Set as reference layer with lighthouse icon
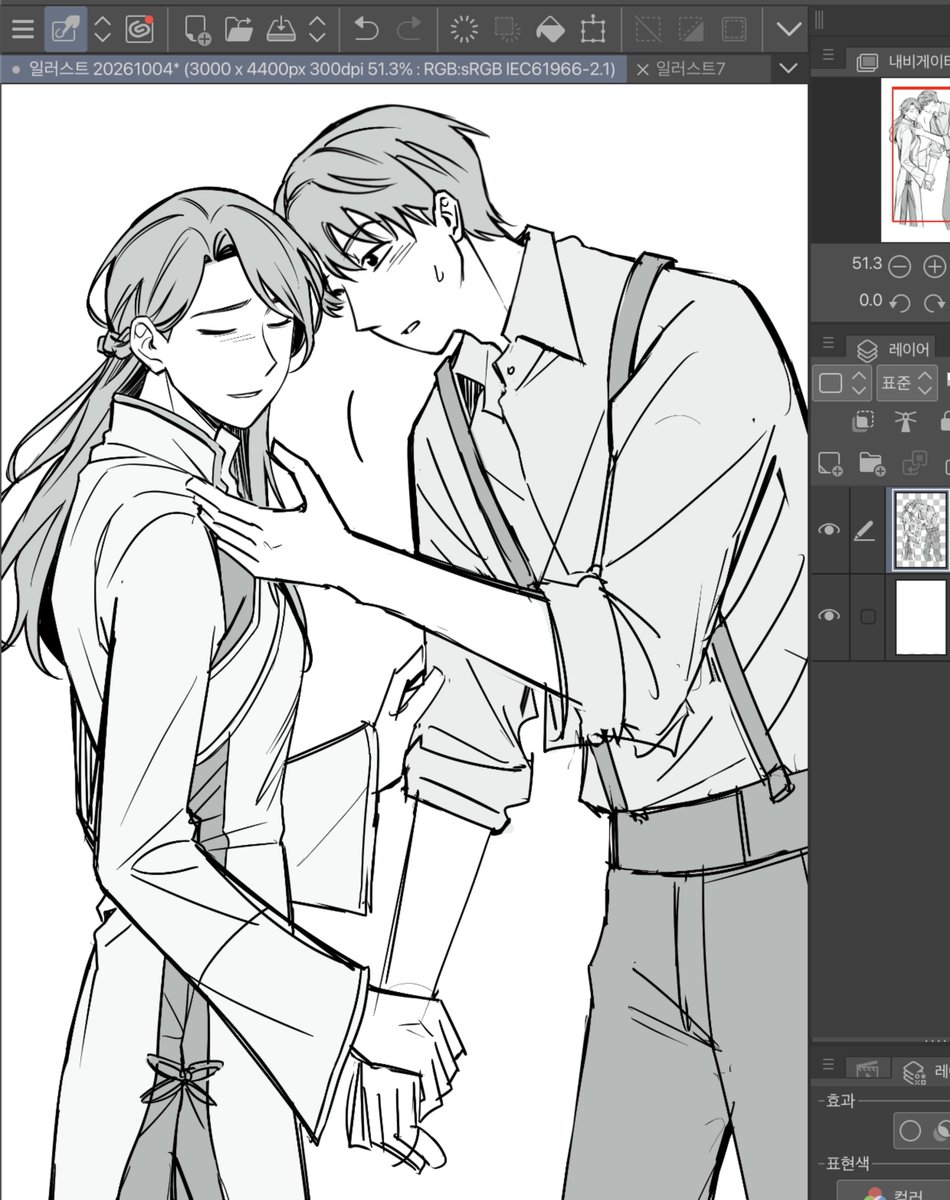 [905, 421]
